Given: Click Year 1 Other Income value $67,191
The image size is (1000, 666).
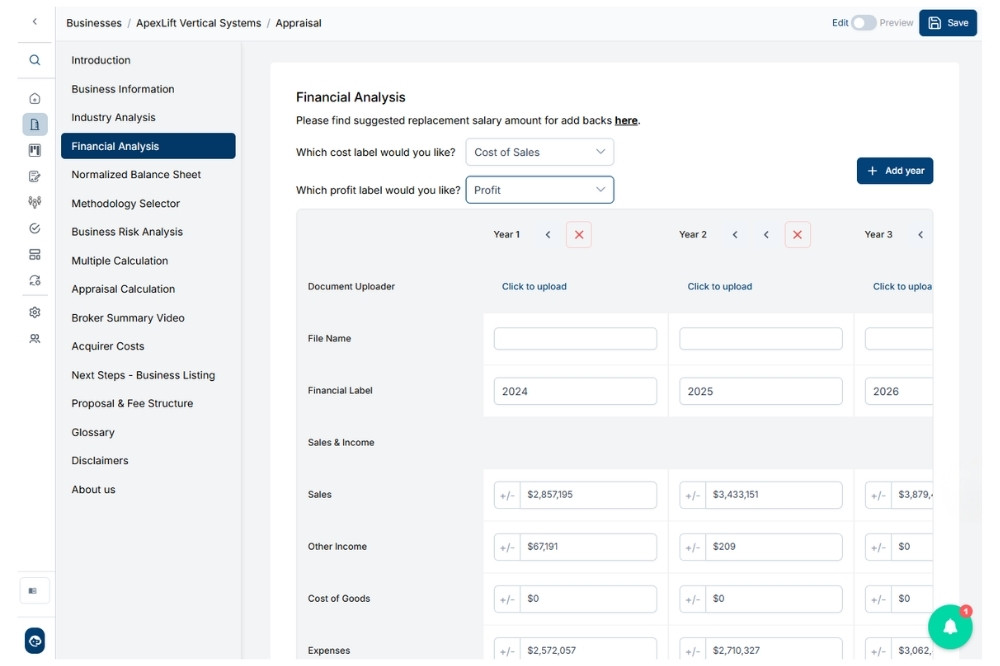Looking at the screenshot, I should point(588,547).
